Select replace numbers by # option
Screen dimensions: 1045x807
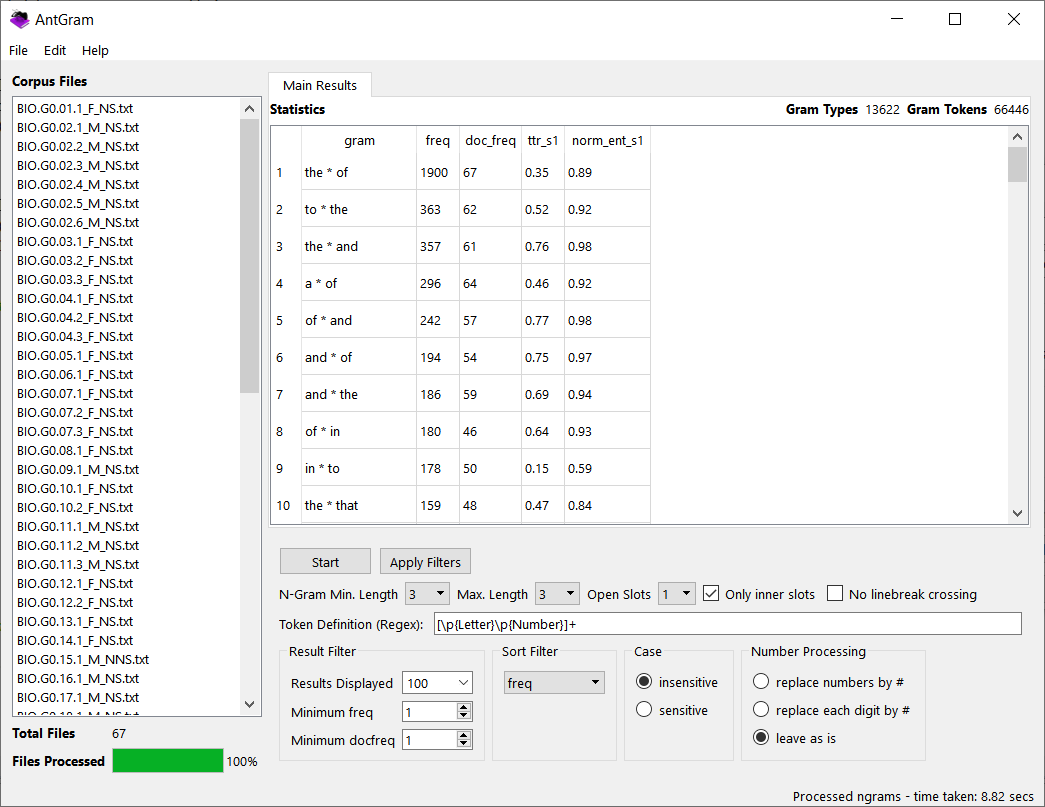[761, 682]
